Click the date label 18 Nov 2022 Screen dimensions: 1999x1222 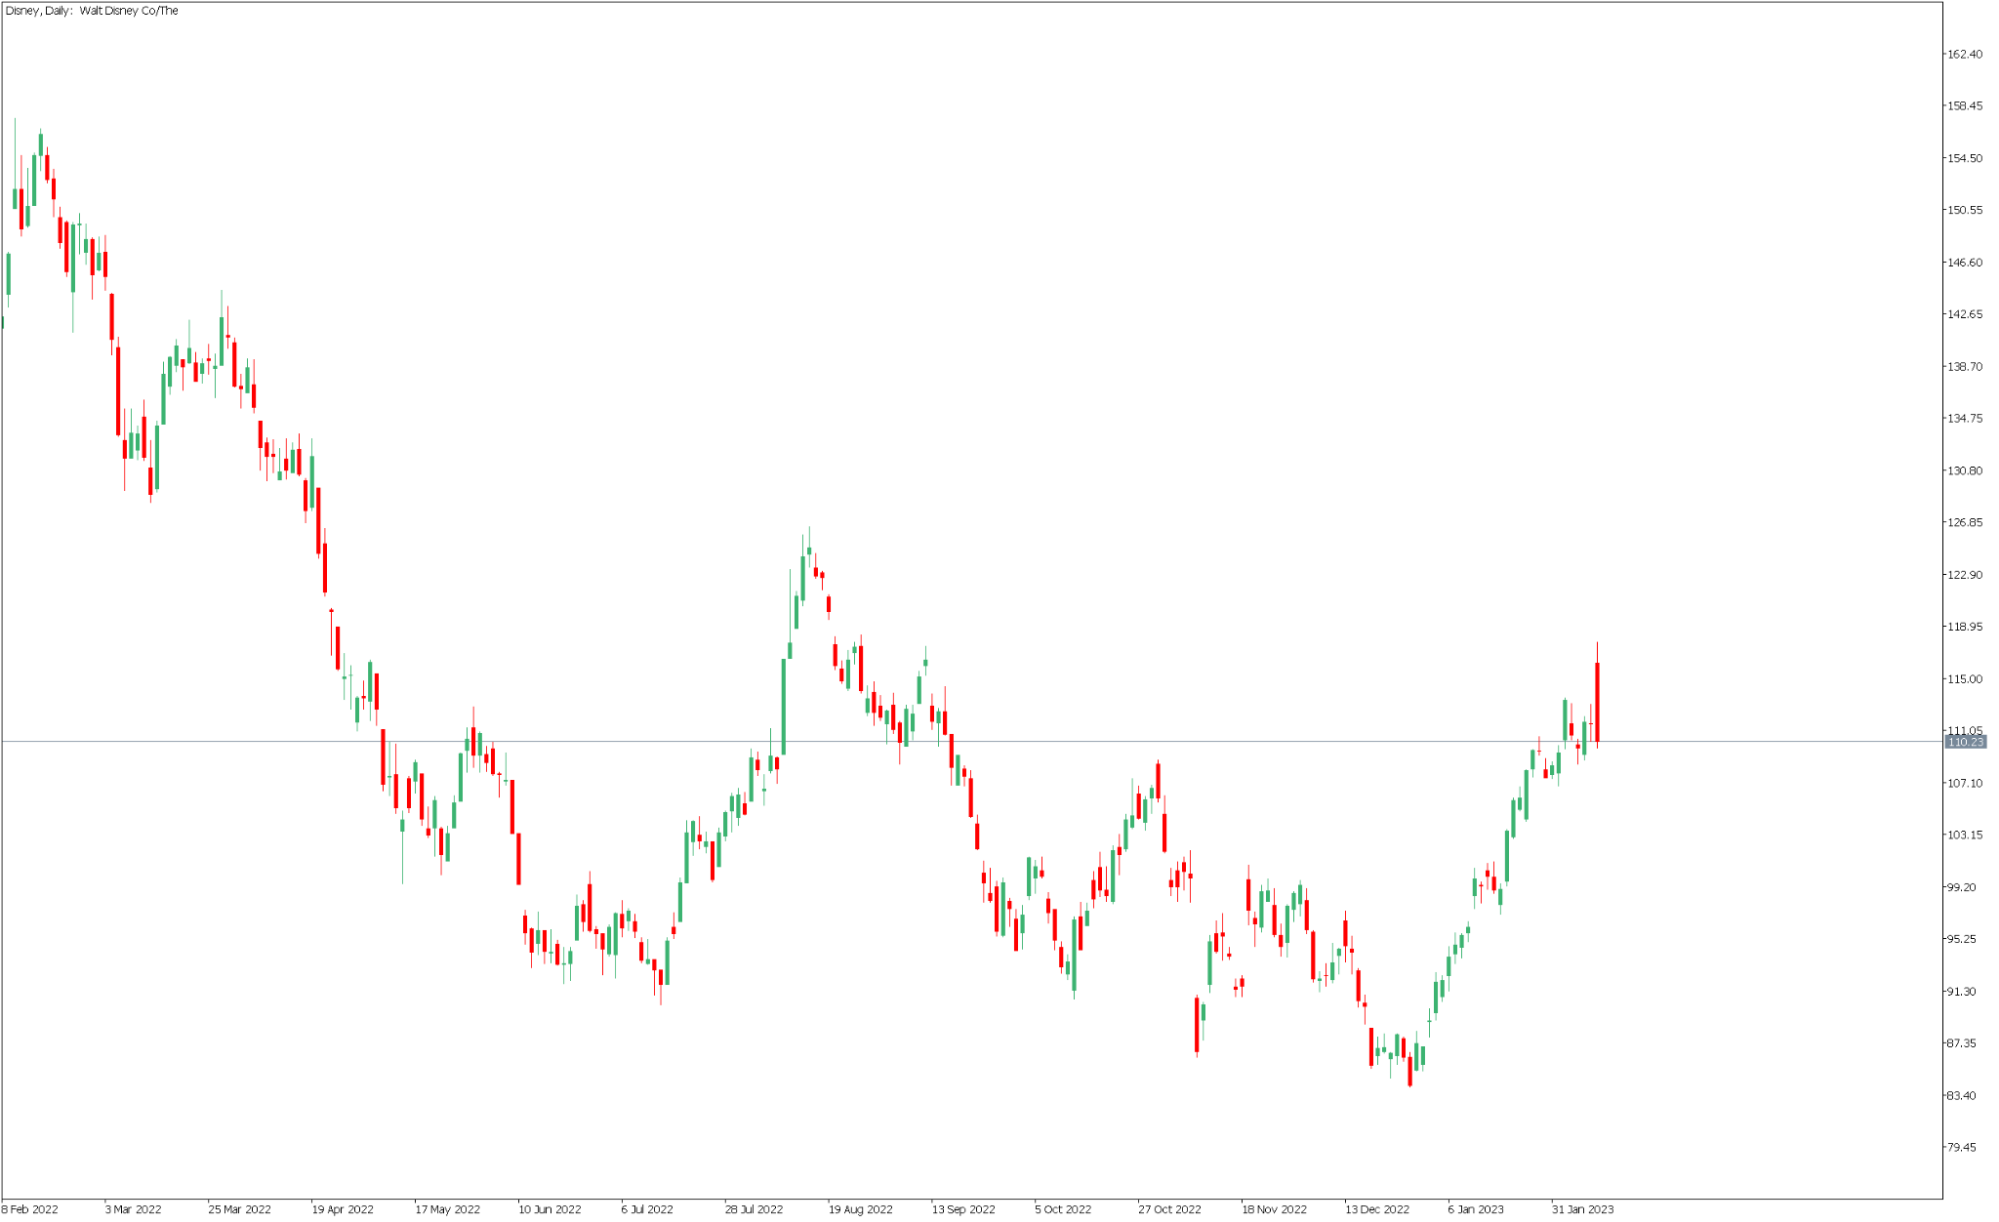pyautogui.click(x=1274, y=1209)
